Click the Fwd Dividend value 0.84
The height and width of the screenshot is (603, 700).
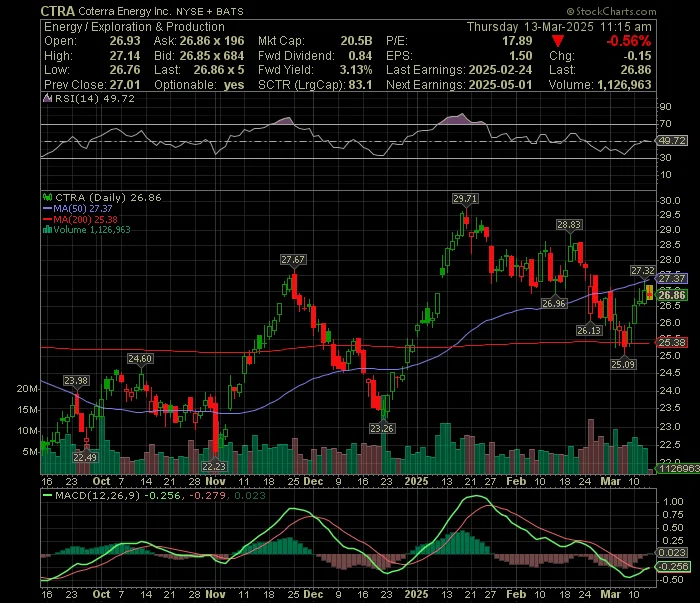tap(360, 56)
